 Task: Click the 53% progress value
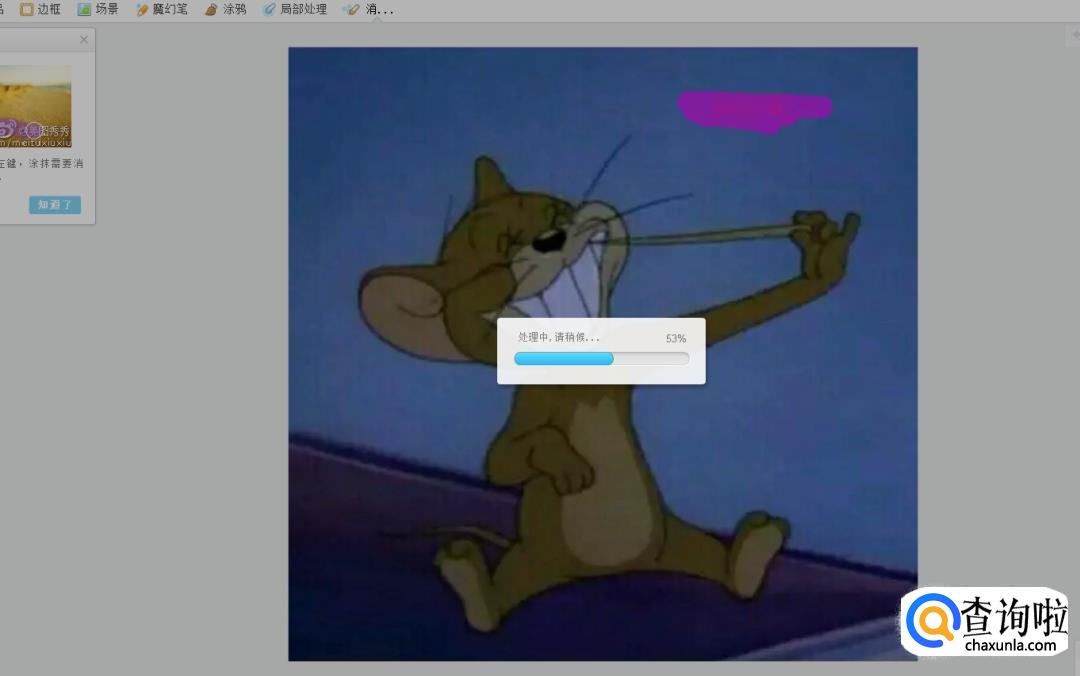click(x=676, y=338)
